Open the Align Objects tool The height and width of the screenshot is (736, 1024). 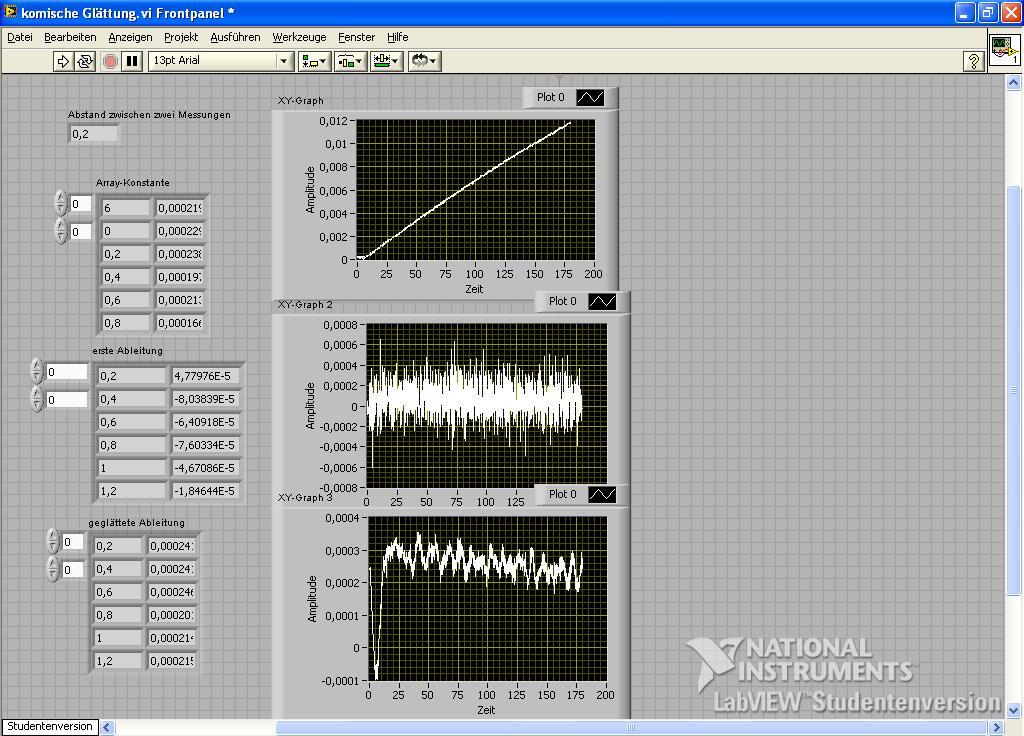(314, 61)
